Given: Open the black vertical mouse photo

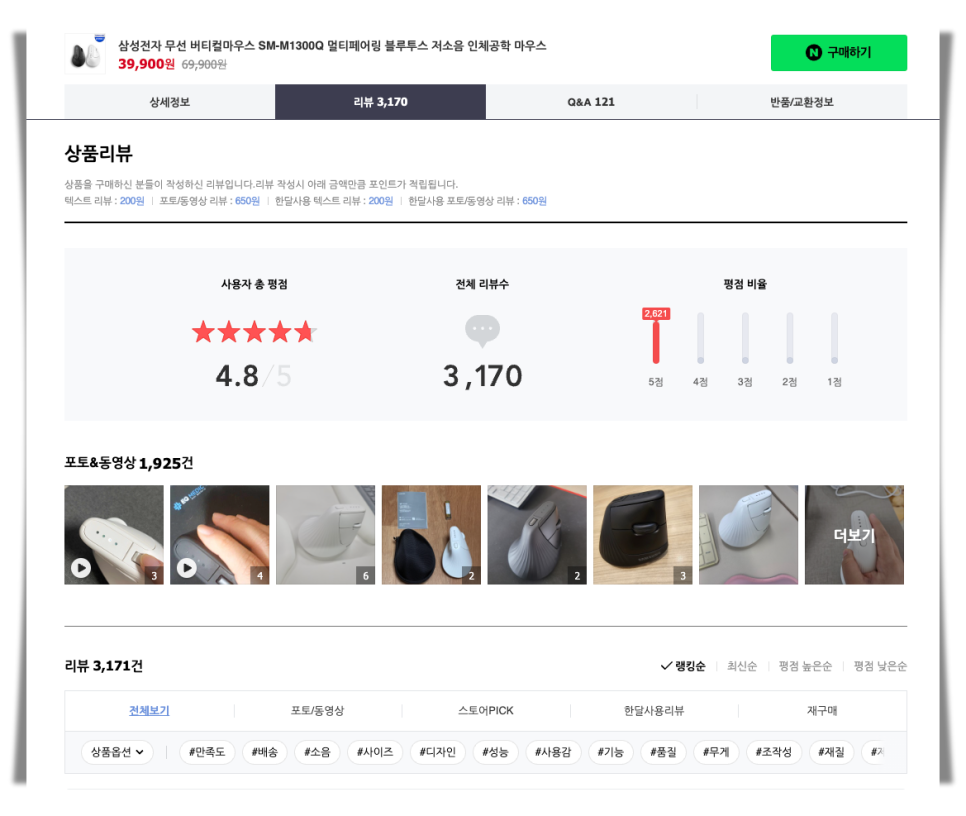Looking at the screenshot, I should click(643, 535).
